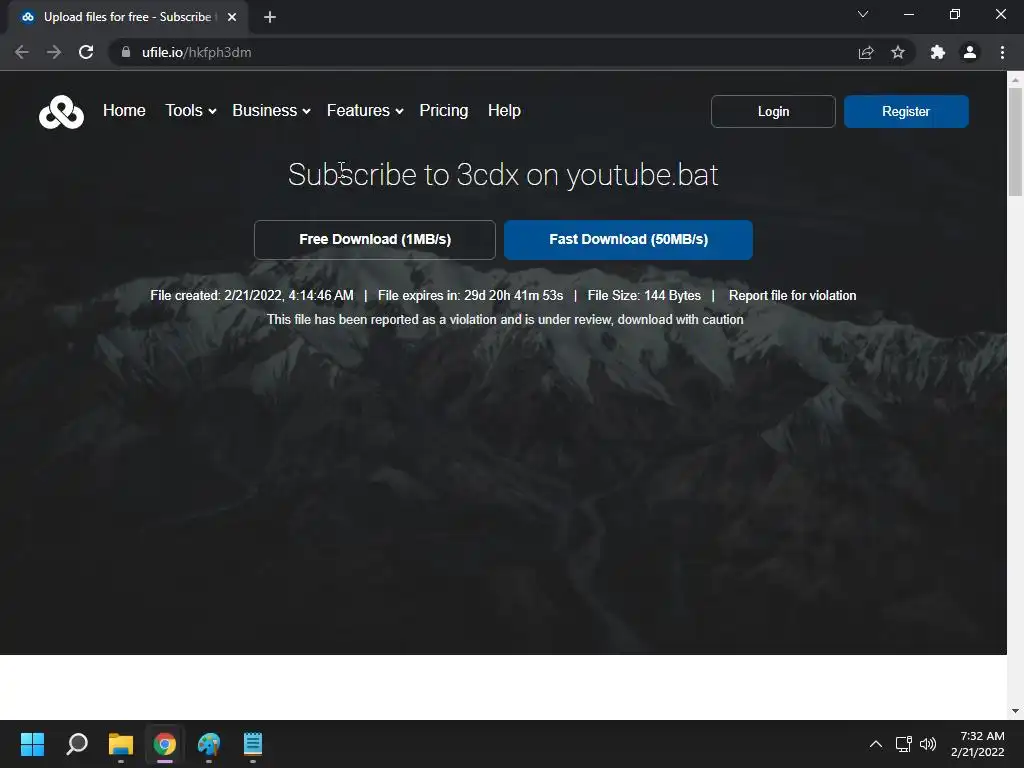Screen dimensions: 1024x768
Task: Click Report file for violation link
Action: (792, 295)
